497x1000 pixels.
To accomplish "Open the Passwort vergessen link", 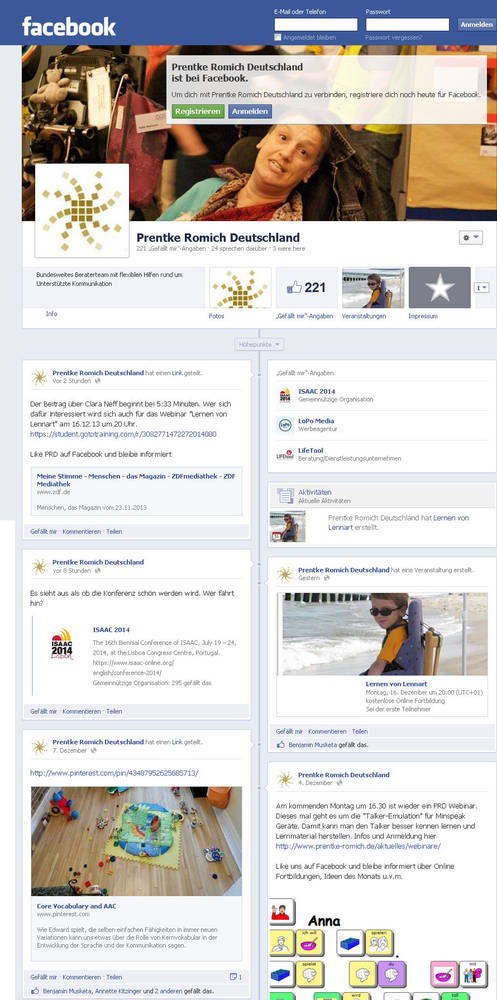I will point(393,38).
